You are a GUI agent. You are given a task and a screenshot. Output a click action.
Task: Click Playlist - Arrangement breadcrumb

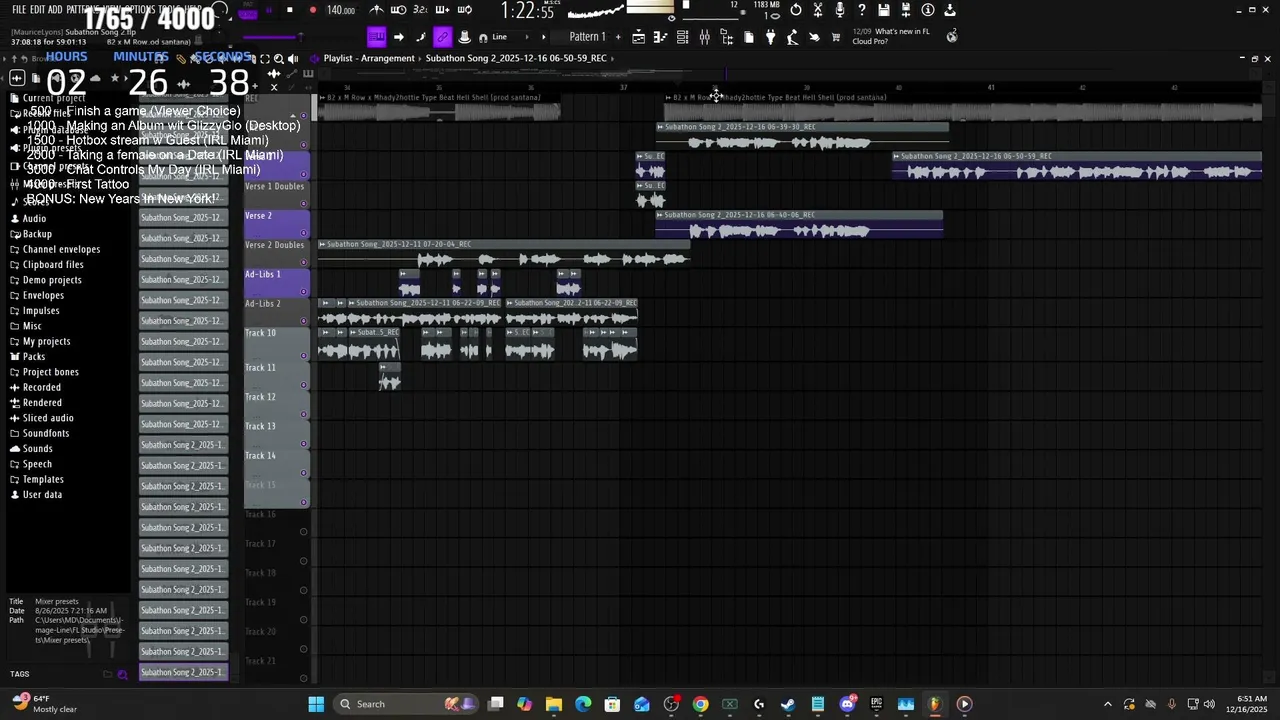[369, 58]
